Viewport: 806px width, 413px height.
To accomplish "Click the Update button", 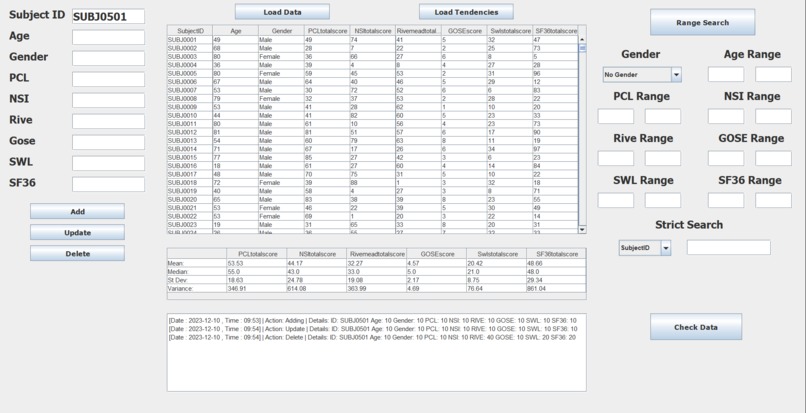I will click(77, 232).
